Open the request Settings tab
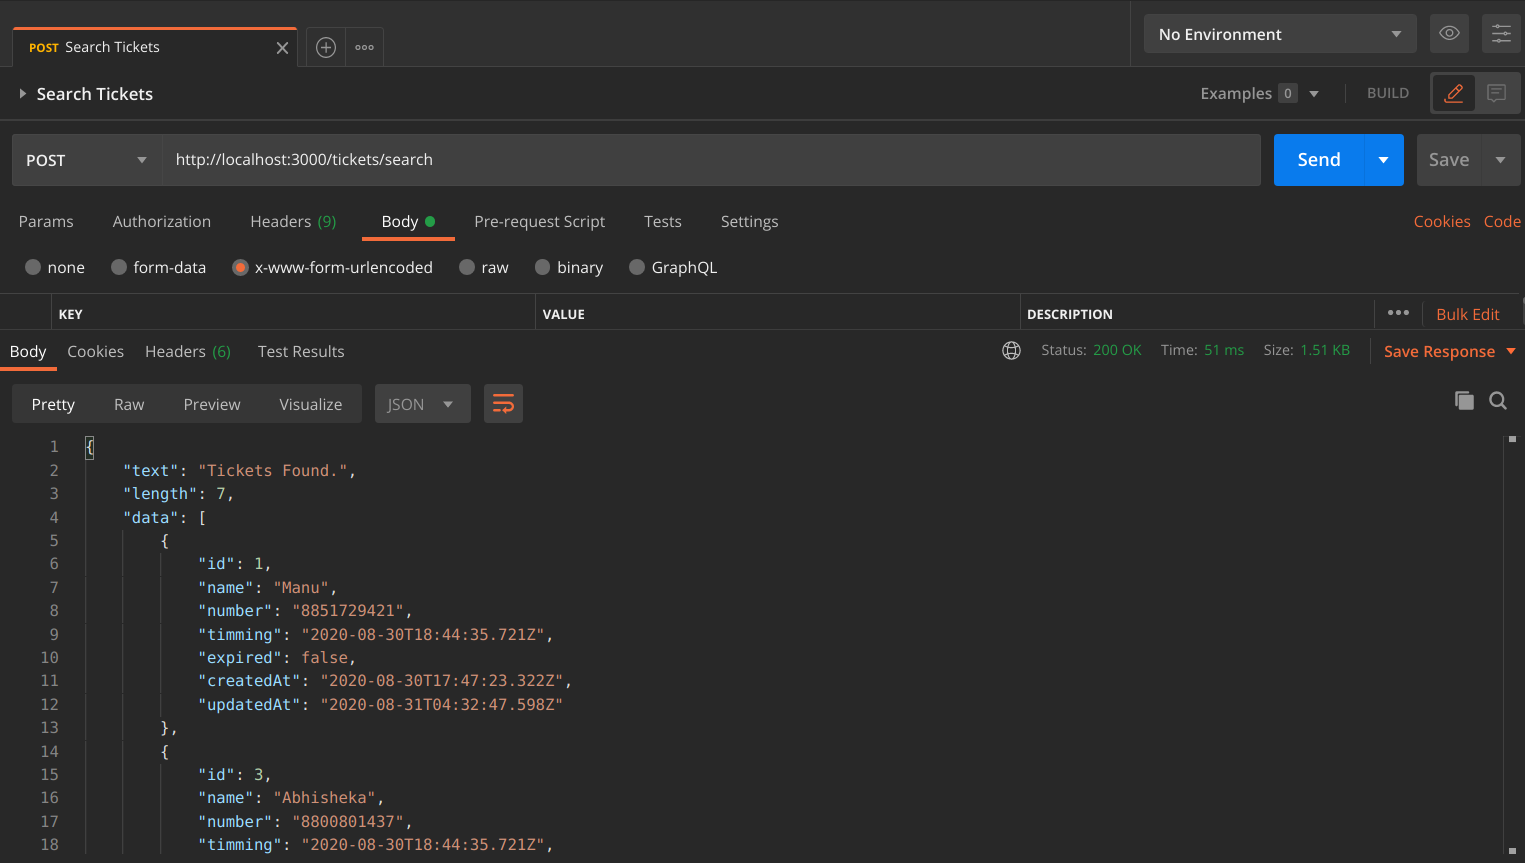Screen dimensions: 1525x863 (749, 221)
